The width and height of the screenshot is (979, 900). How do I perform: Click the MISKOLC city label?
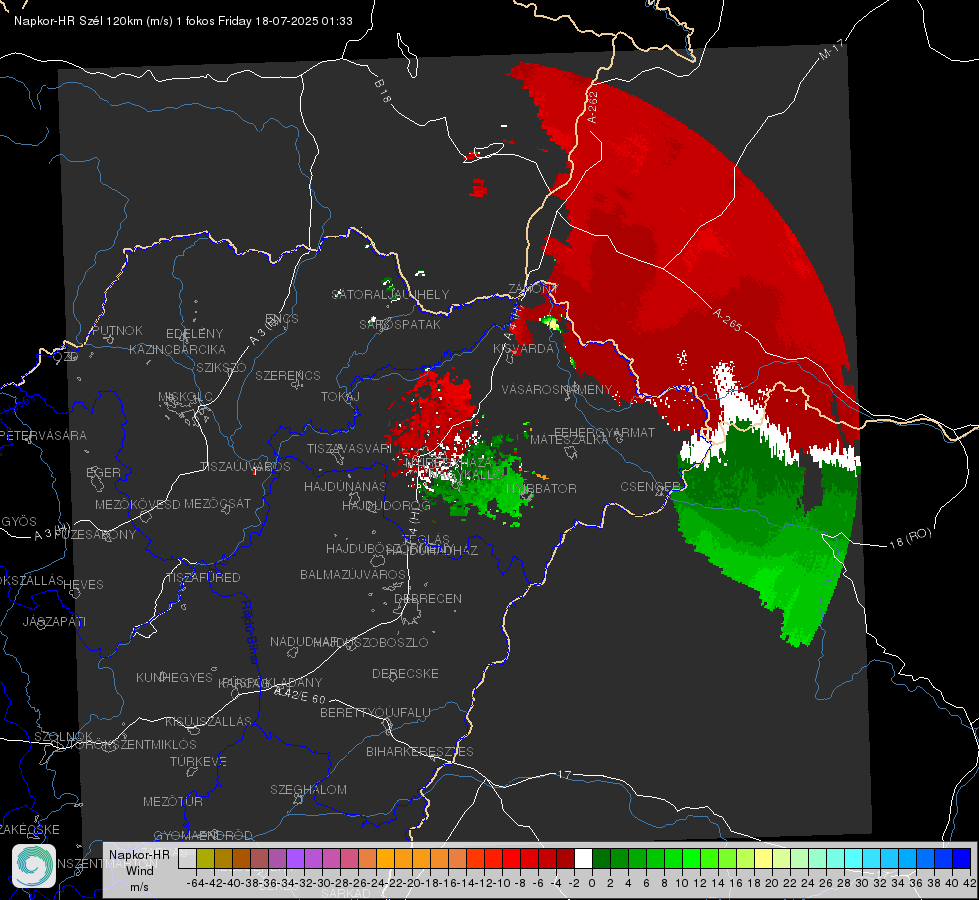[x=185, y=397]
